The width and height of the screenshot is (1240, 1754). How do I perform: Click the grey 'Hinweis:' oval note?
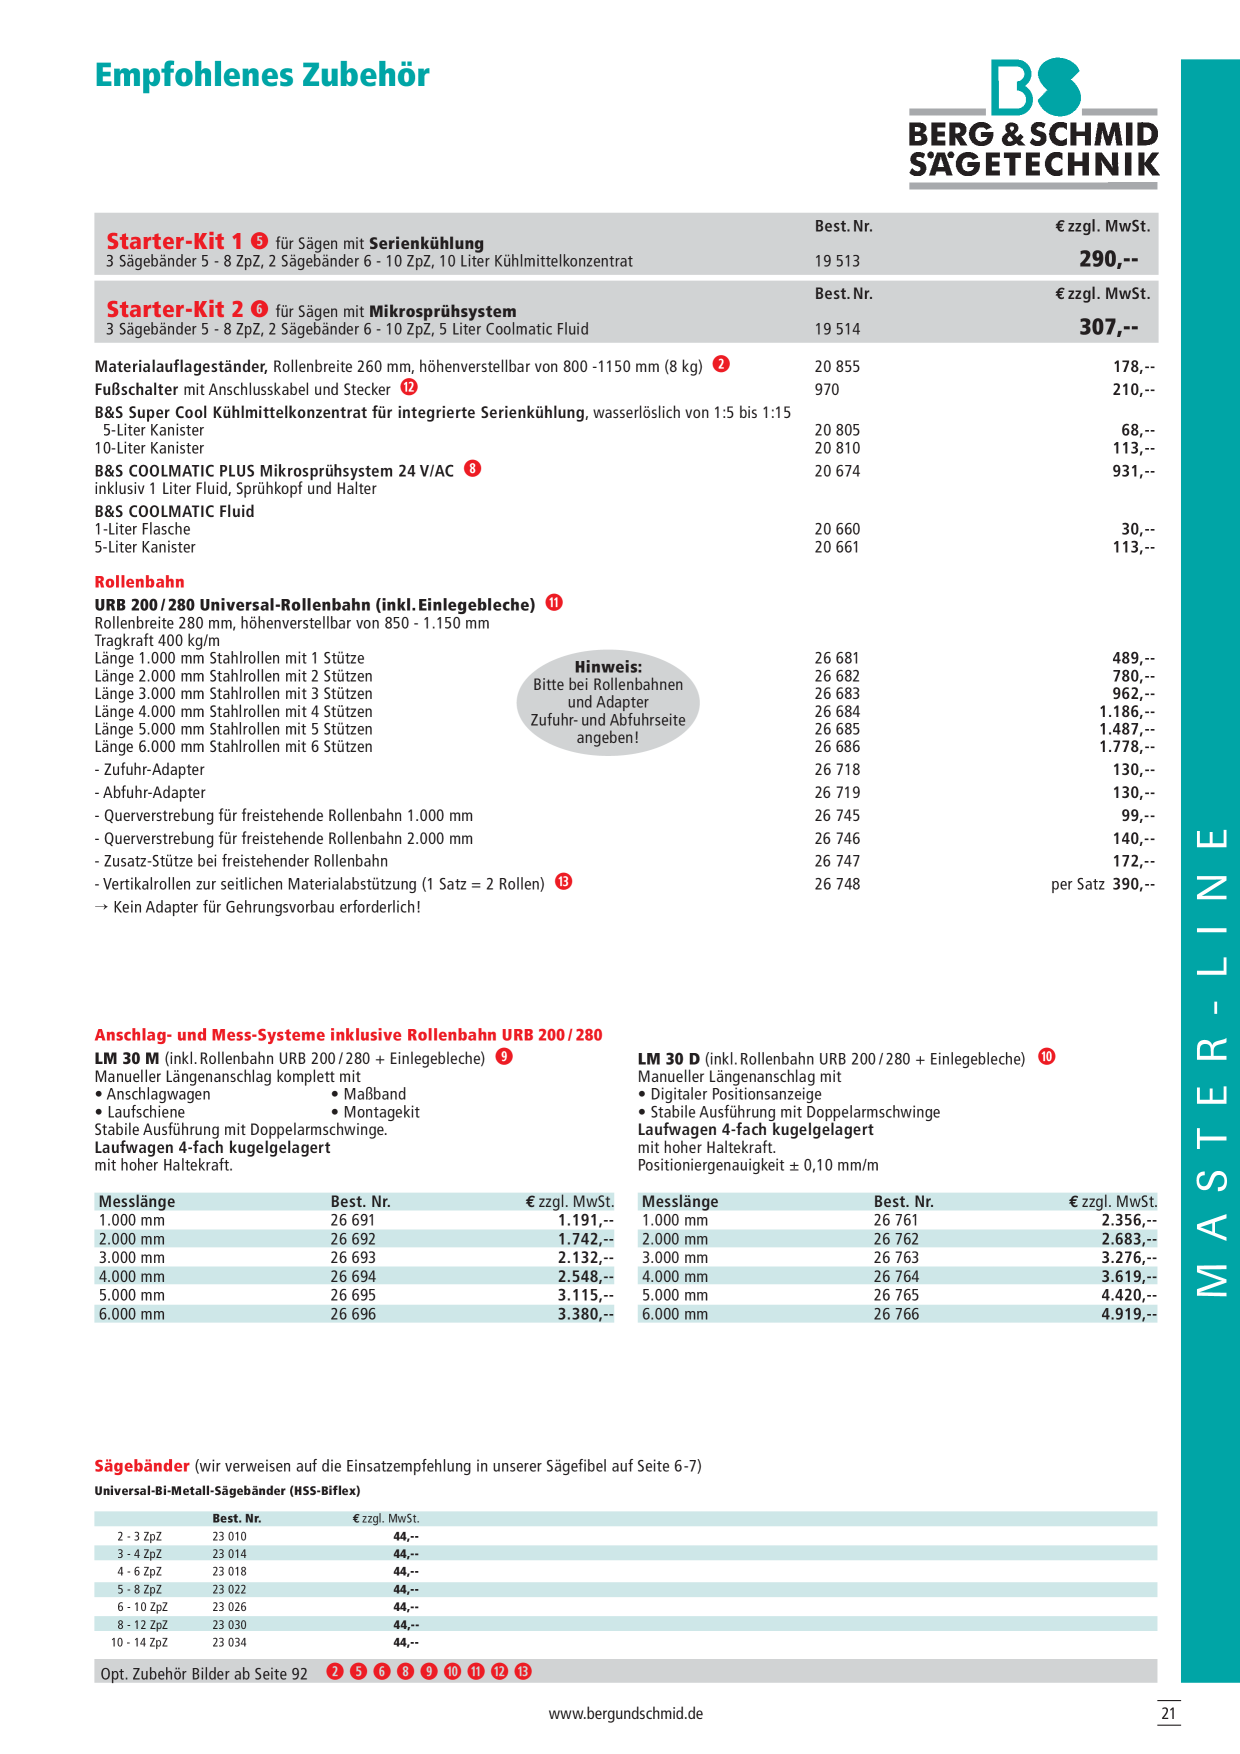tap(608, 702)
